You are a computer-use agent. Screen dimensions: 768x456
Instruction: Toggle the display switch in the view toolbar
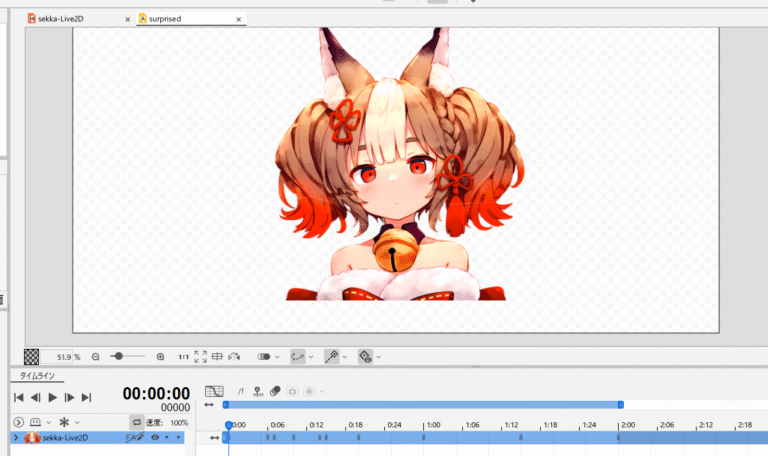(264, 357)
